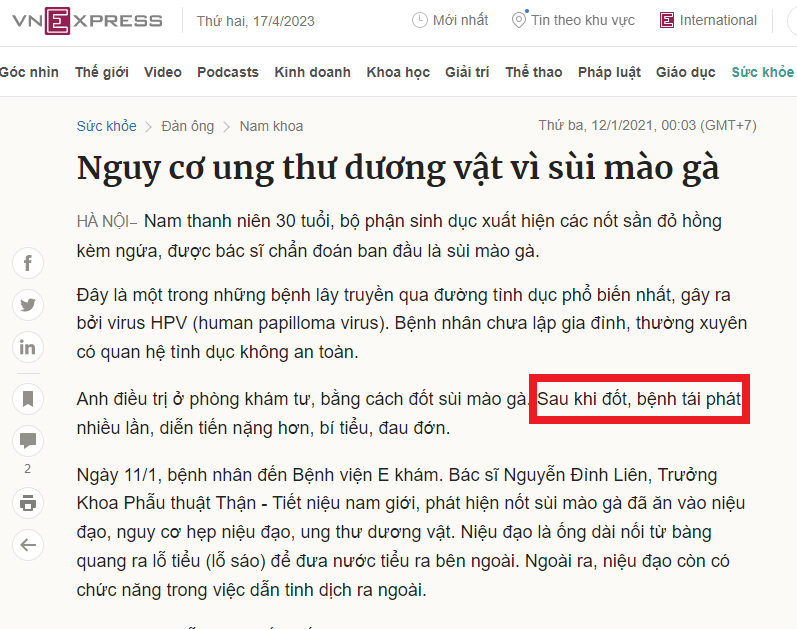Image resolution: width=797 pixels, height=629 pixels.
Task: Open the Nam khoa breadcrumb category
Action: click(271, 126)
